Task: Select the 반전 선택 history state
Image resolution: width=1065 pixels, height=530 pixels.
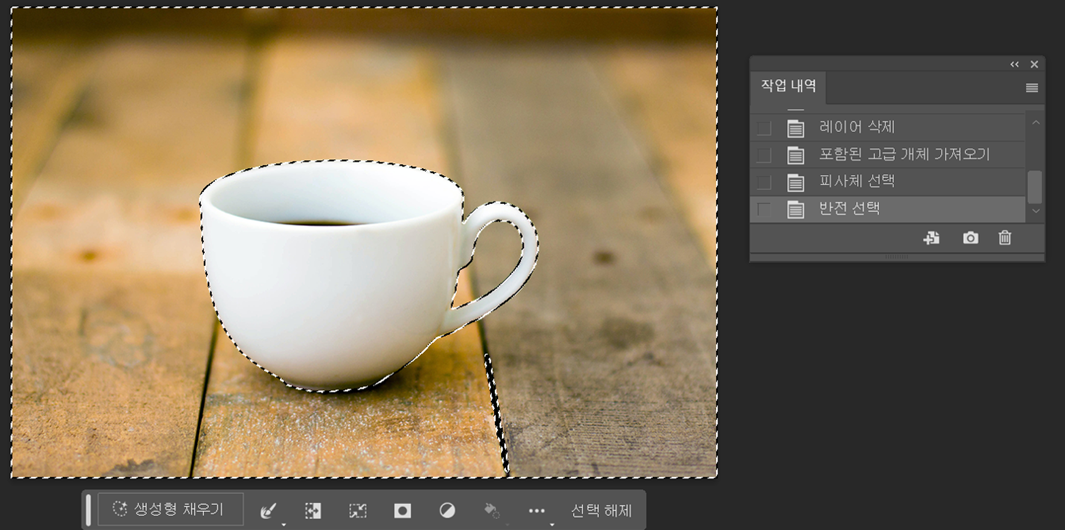Action: point(888,209)
